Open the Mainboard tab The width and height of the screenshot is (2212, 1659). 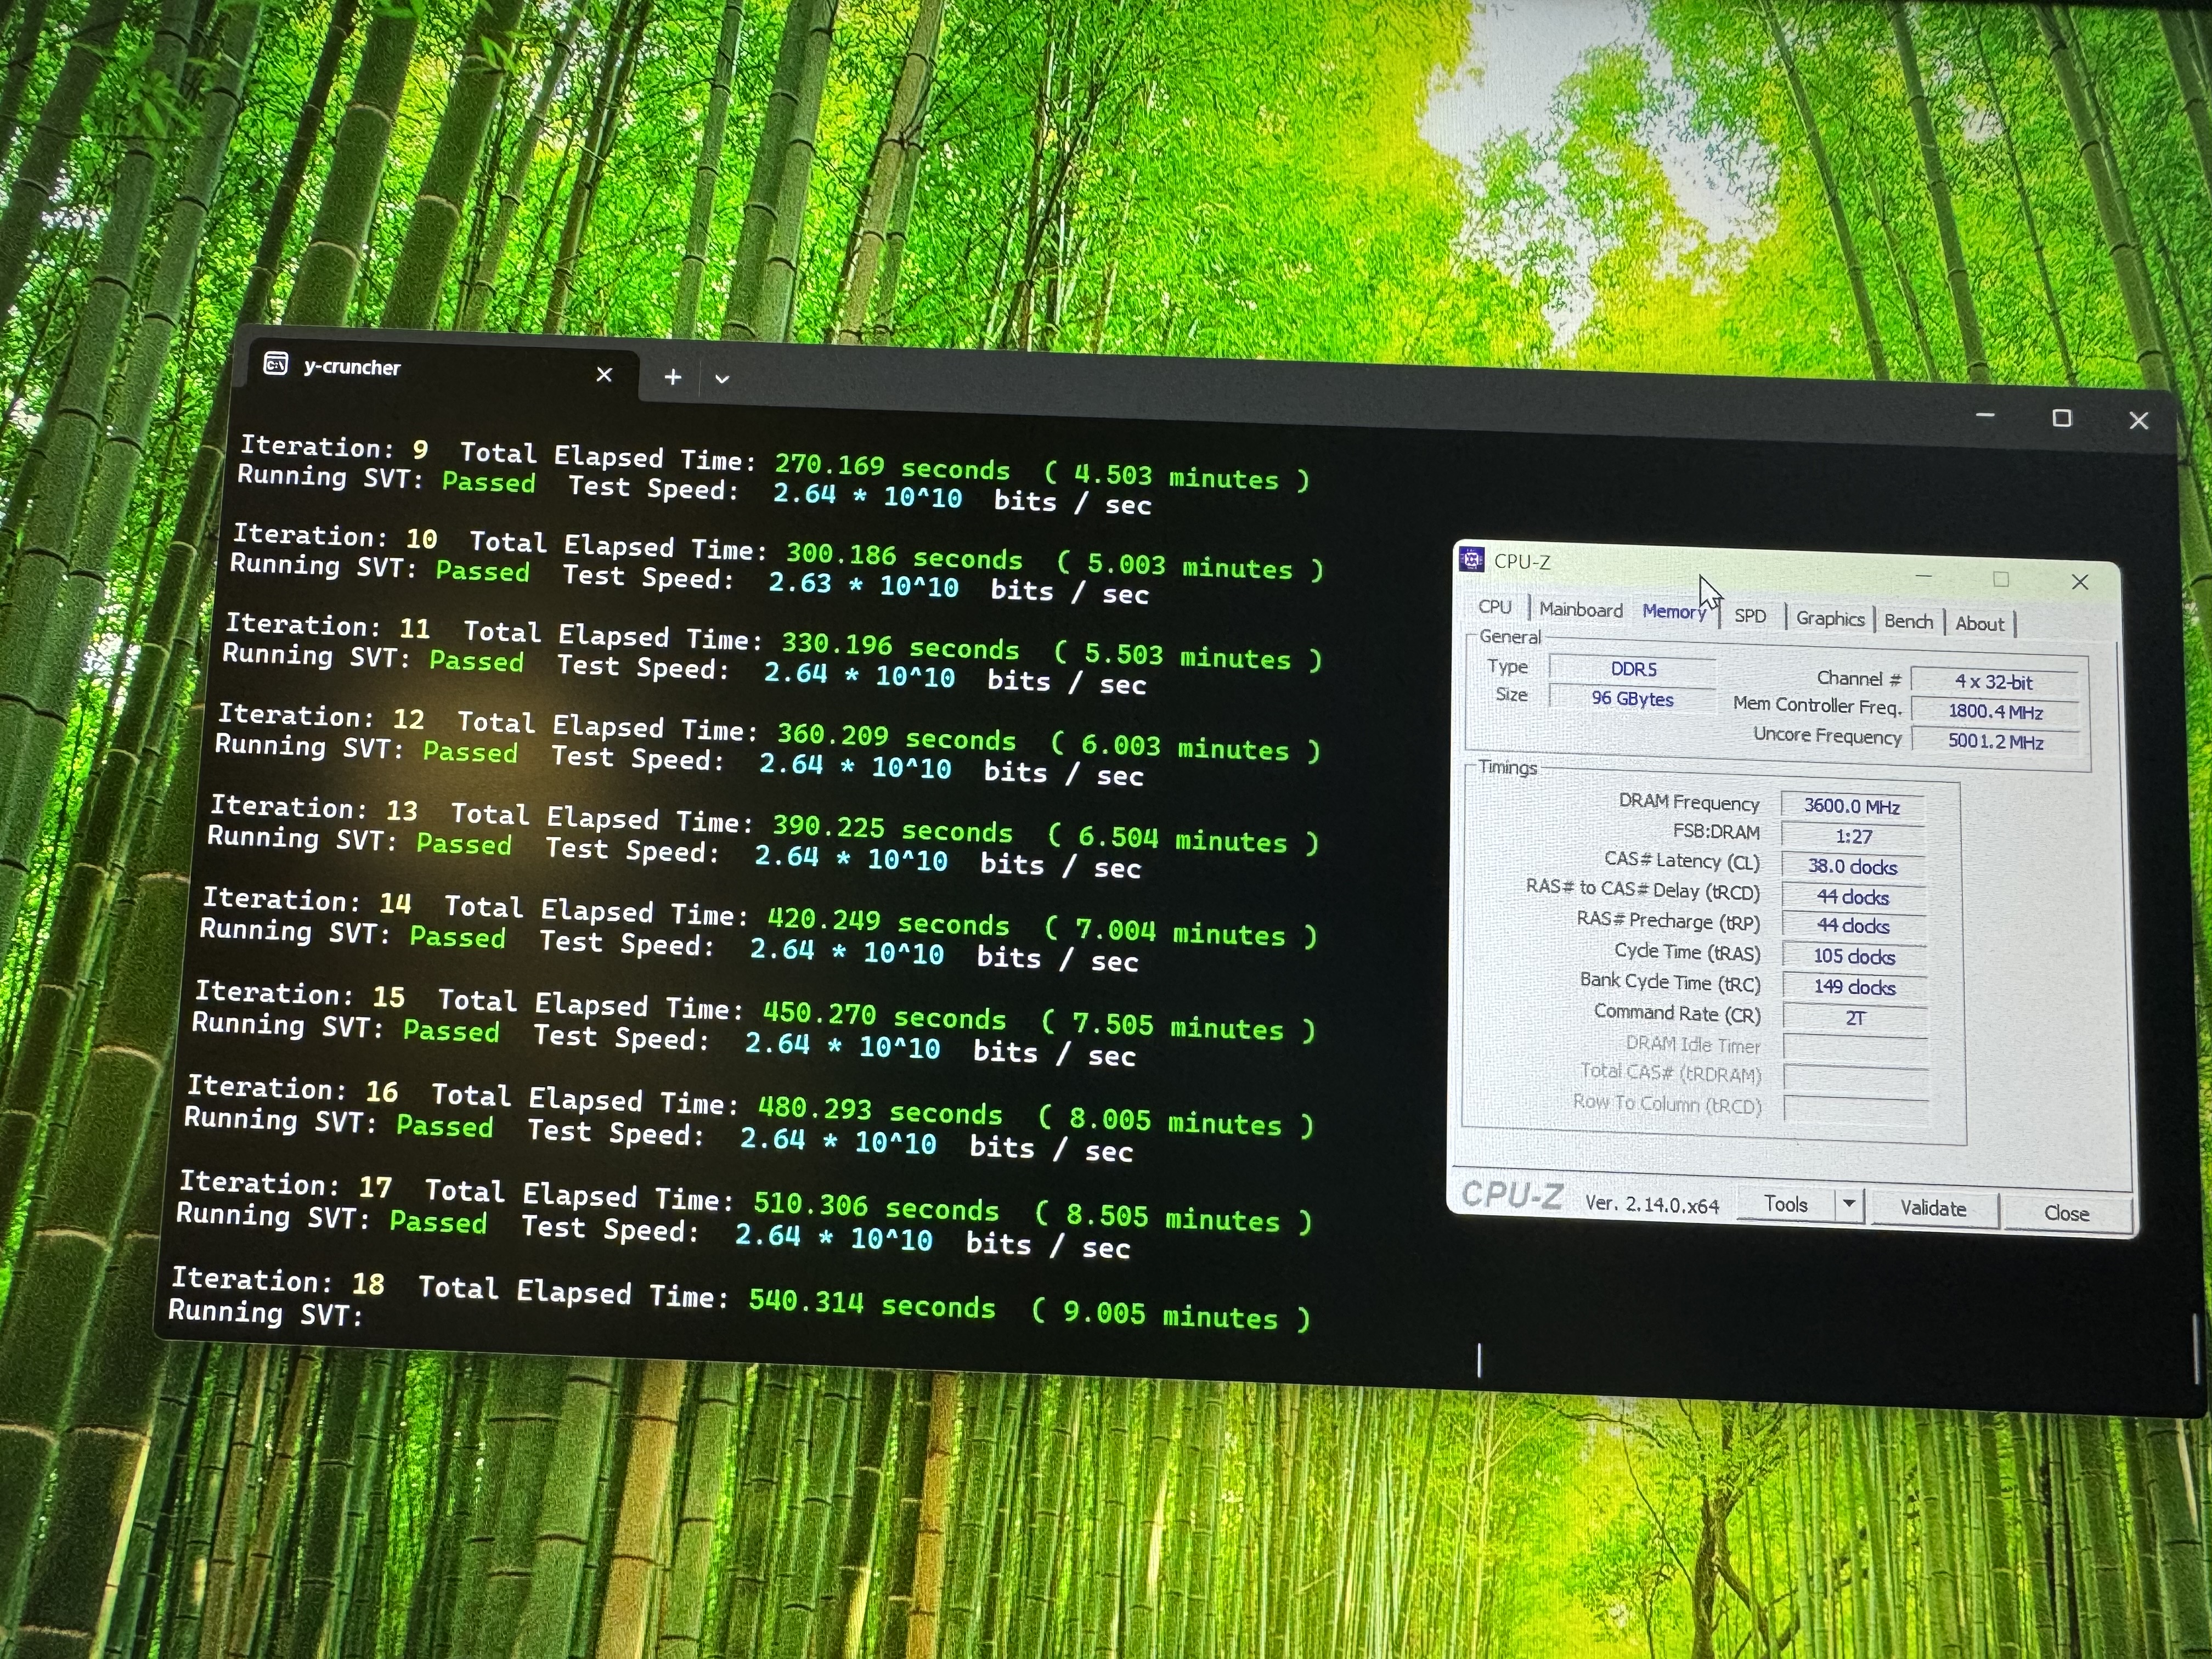click(x=1580, y=610)
